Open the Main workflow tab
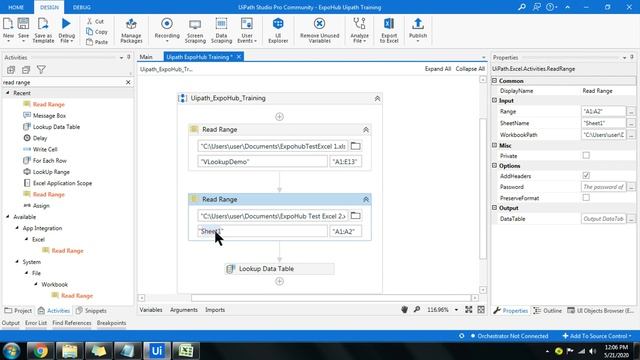The width and height of the screenshot is (640, 360). coord(146,57)
